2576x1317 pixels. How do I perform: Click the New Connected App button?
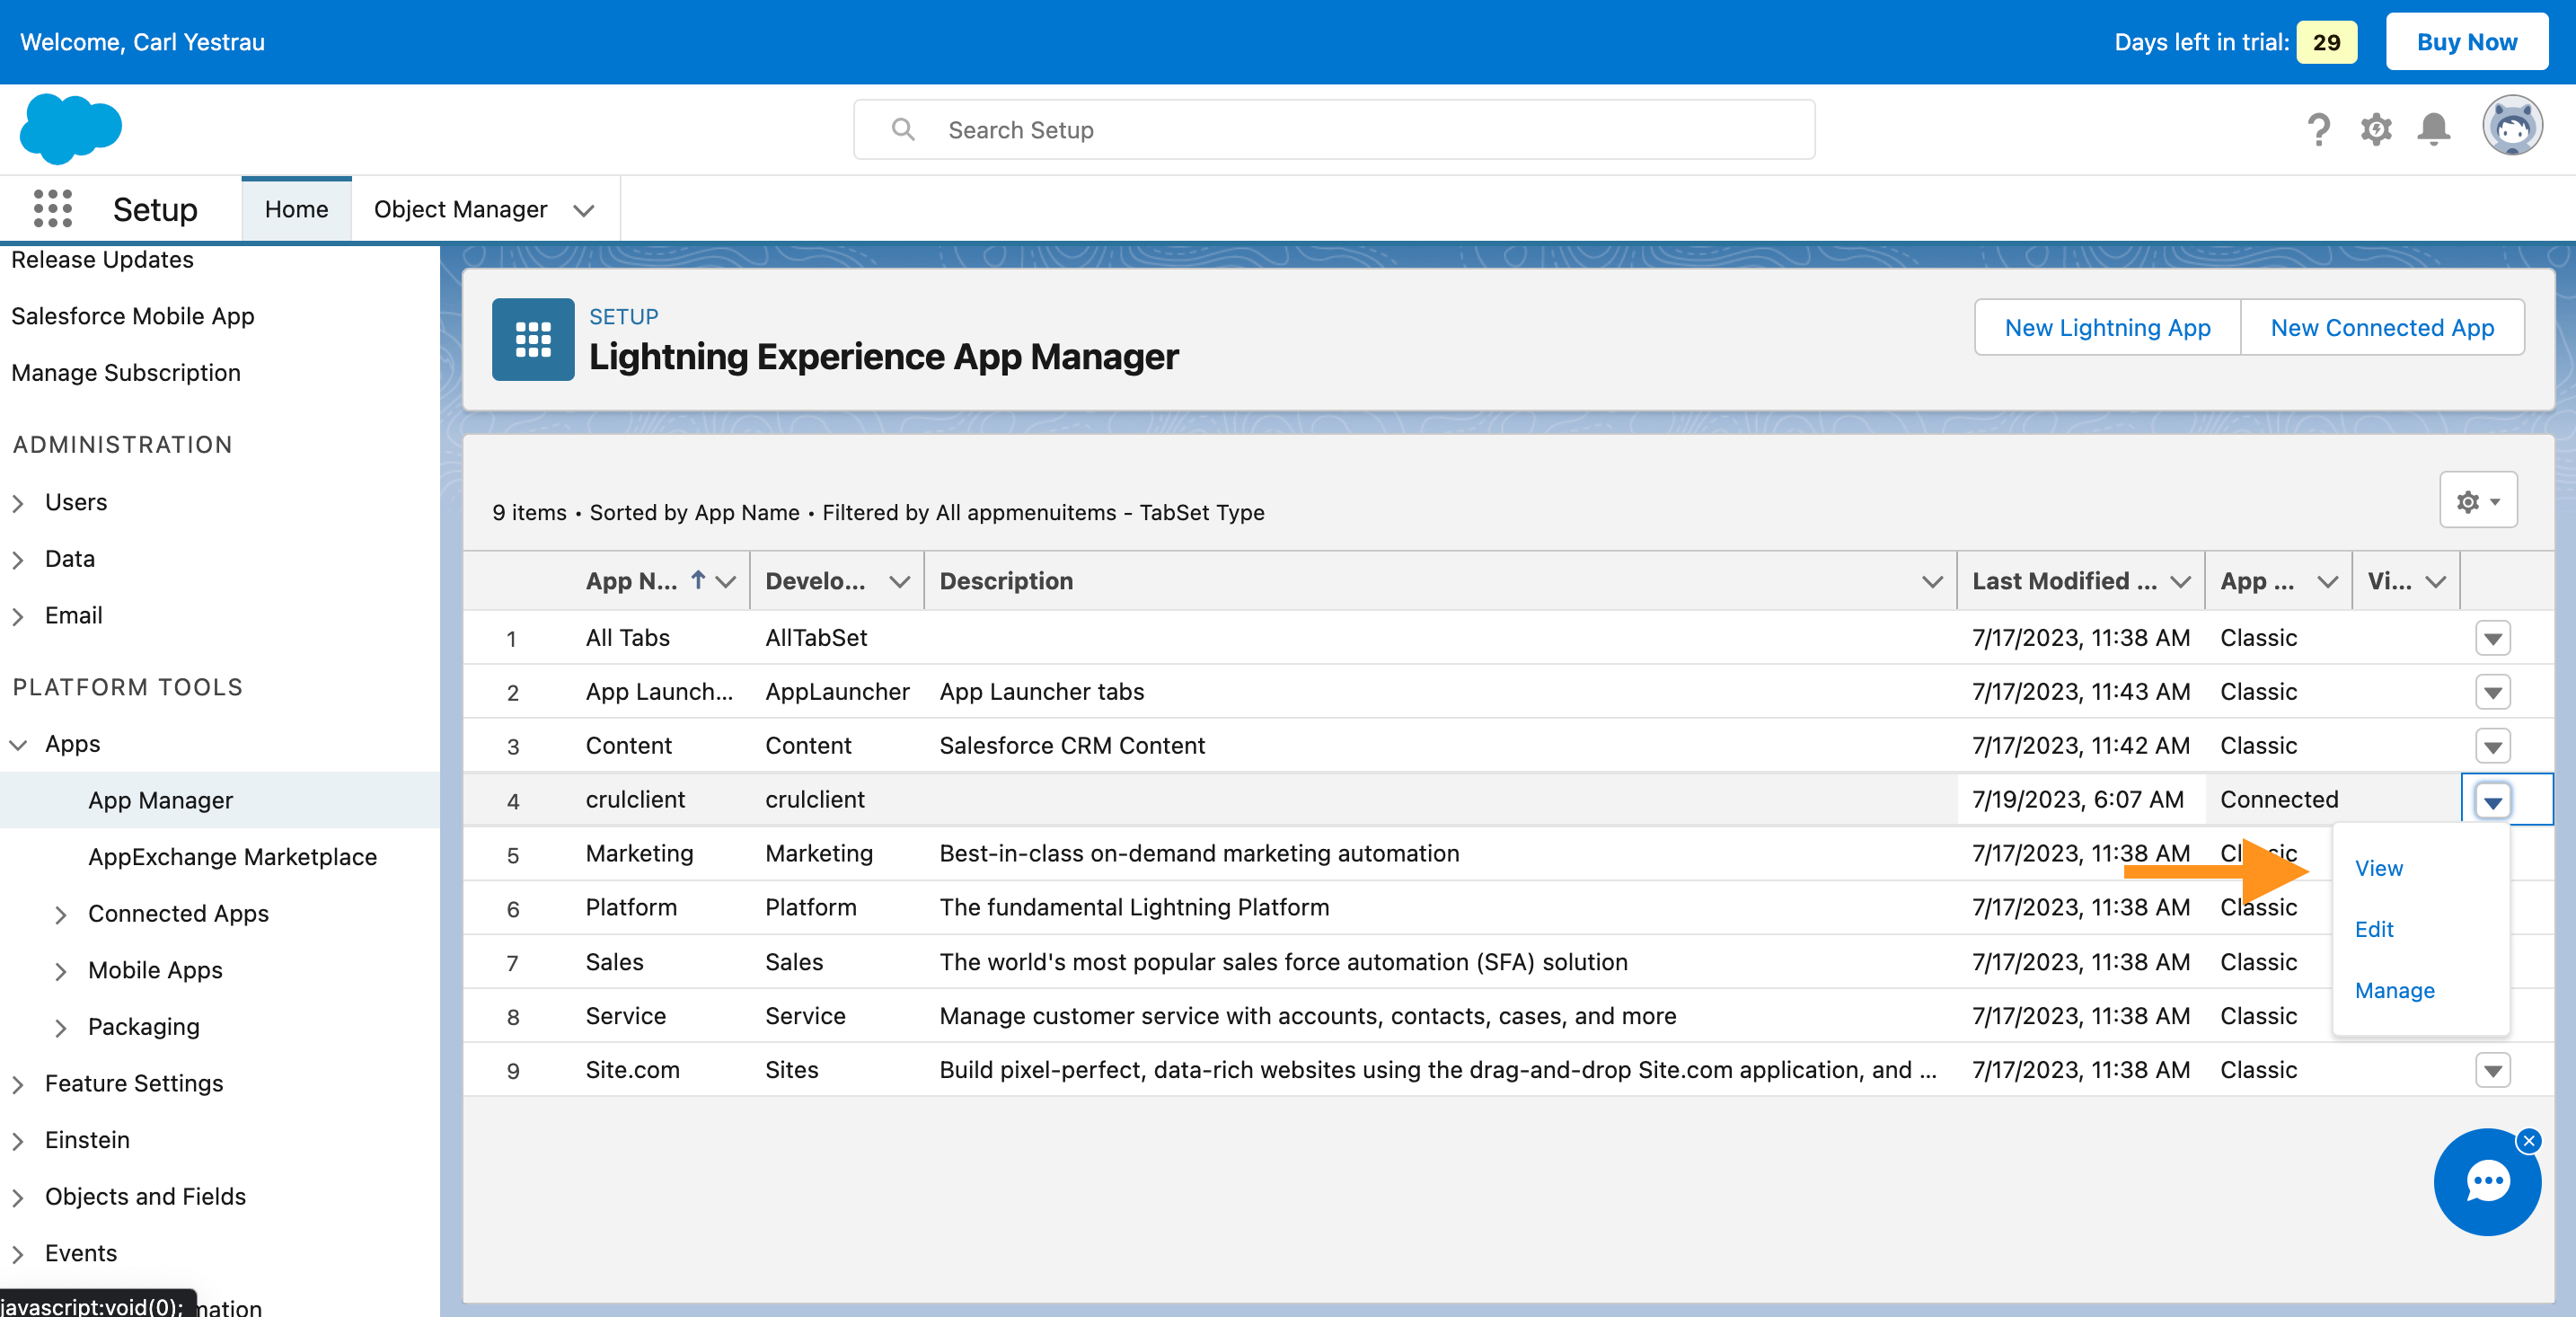(2382, 327)
